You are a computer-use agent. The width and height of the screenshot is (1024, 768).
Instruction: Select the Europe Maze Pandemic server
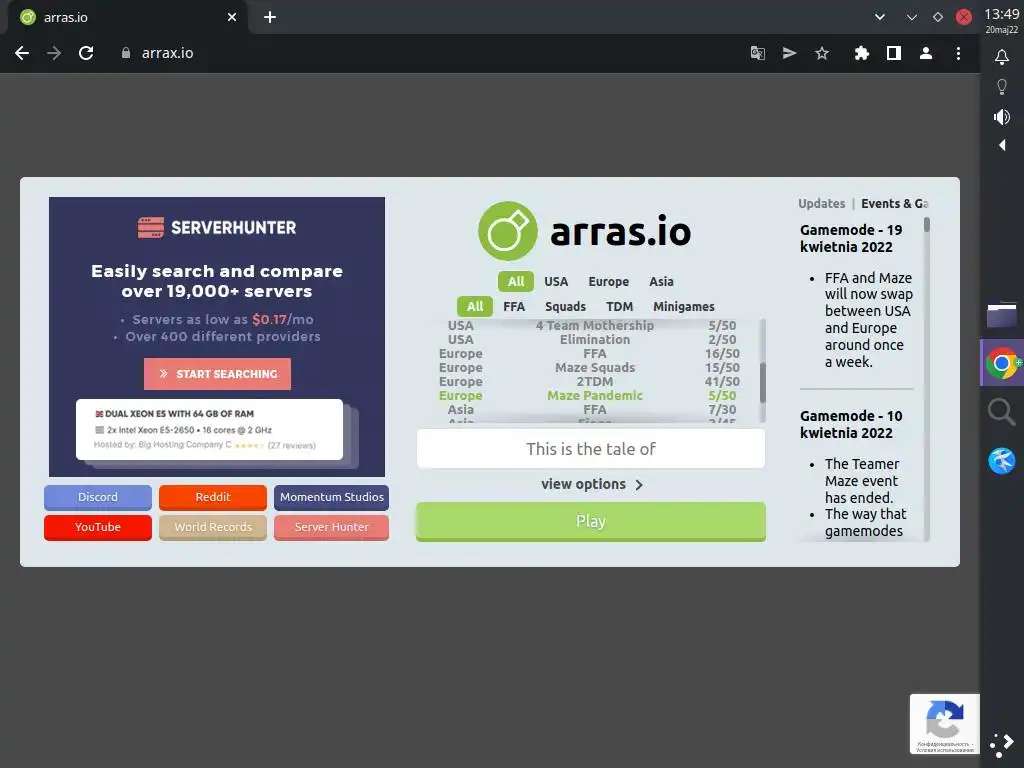click(x=588, y=396)
